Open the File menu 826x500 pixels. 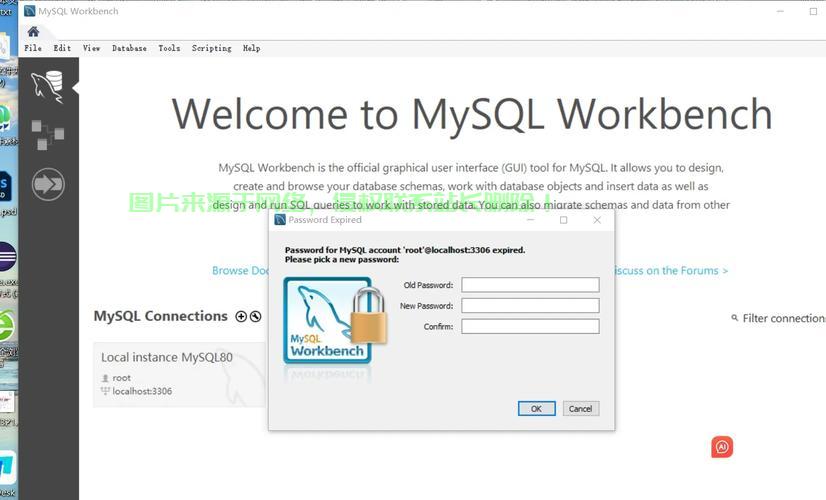pos(33,48)
